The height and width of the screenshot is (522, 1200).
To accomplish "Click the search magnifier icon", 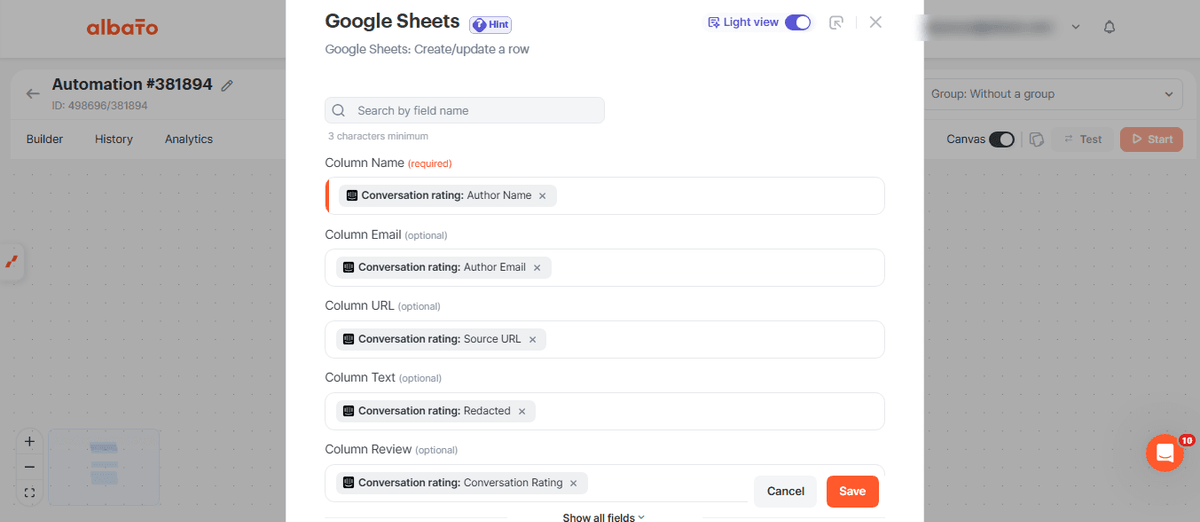I will [339, 110].
